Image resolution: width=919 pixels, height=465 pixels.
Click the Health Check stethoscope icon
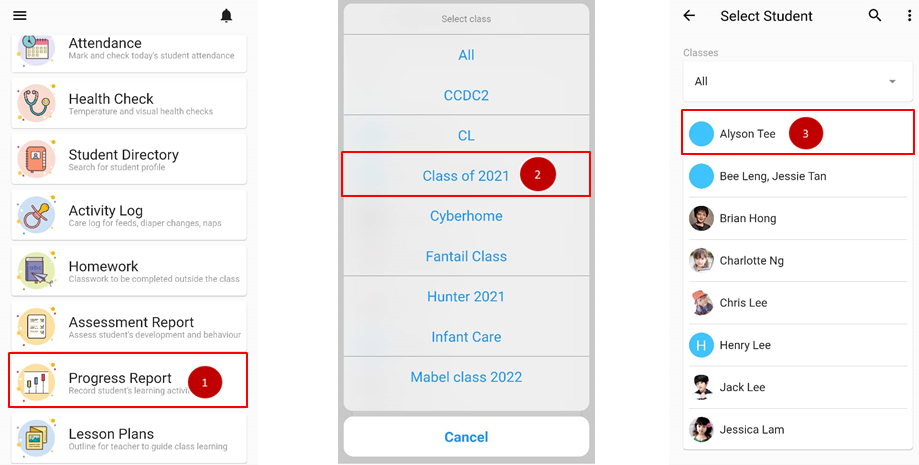click(36, 103)
